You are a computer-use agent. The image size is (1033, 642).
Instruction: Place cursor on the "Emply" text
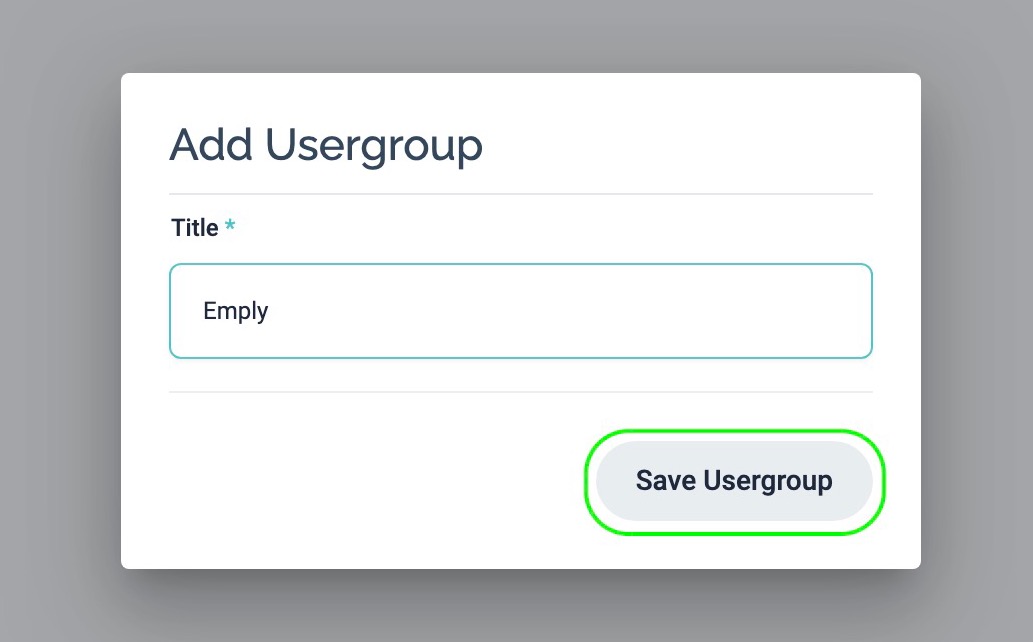[x=236, y=311]
